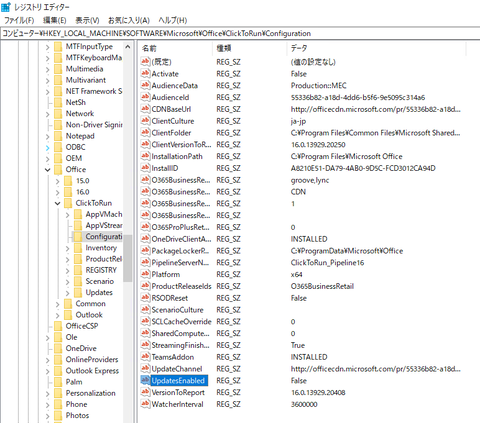The width and height of the screenshot is (480, 423).
Task: Click the RSODReset value icon
Action: click(x=145, y=298)
